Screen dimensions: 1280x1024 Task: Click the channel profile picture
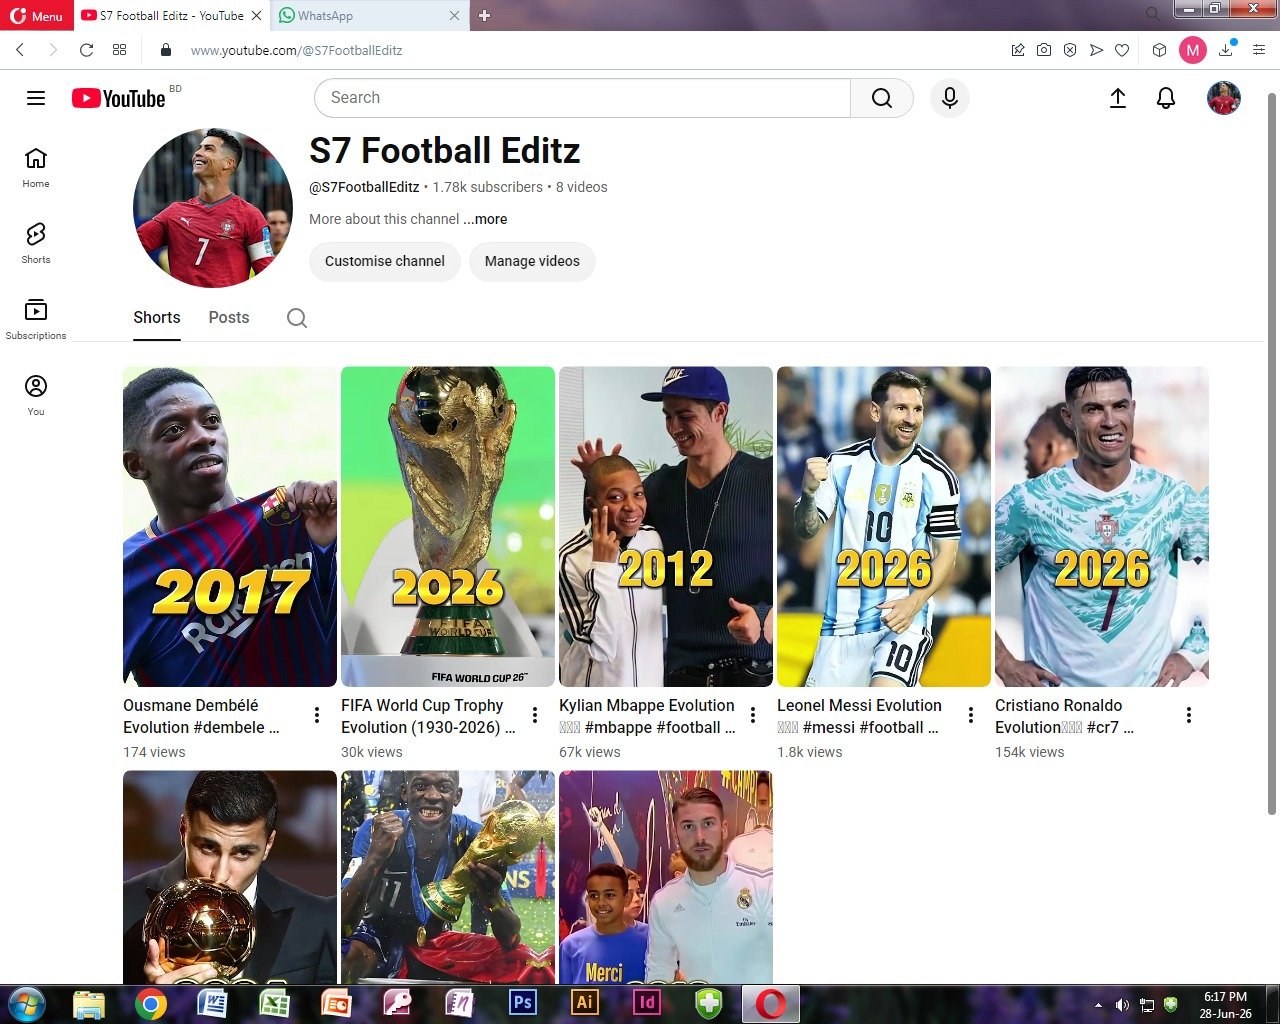213,208
